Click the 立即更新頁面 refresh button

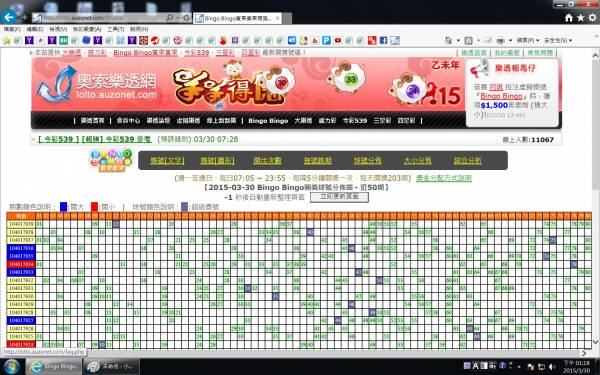click(x=339, y=197)
